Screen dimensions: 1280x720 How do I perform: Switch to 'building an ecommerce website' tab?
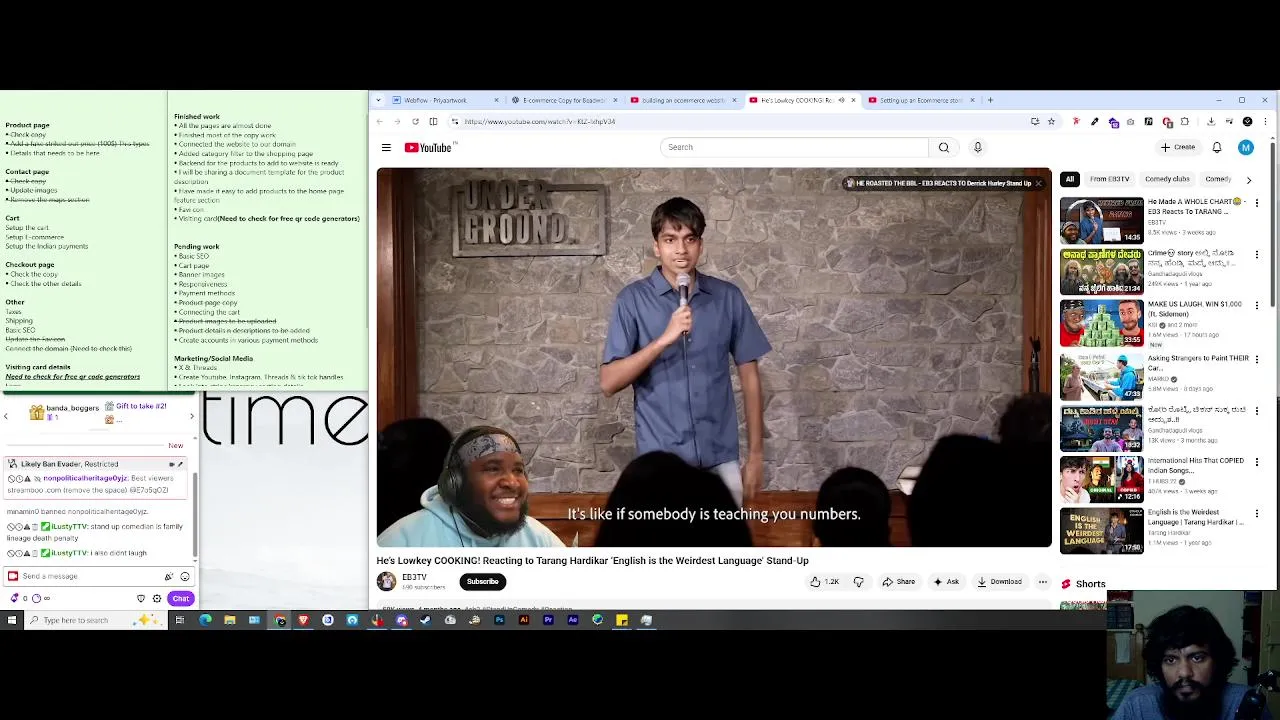(682, 100)
